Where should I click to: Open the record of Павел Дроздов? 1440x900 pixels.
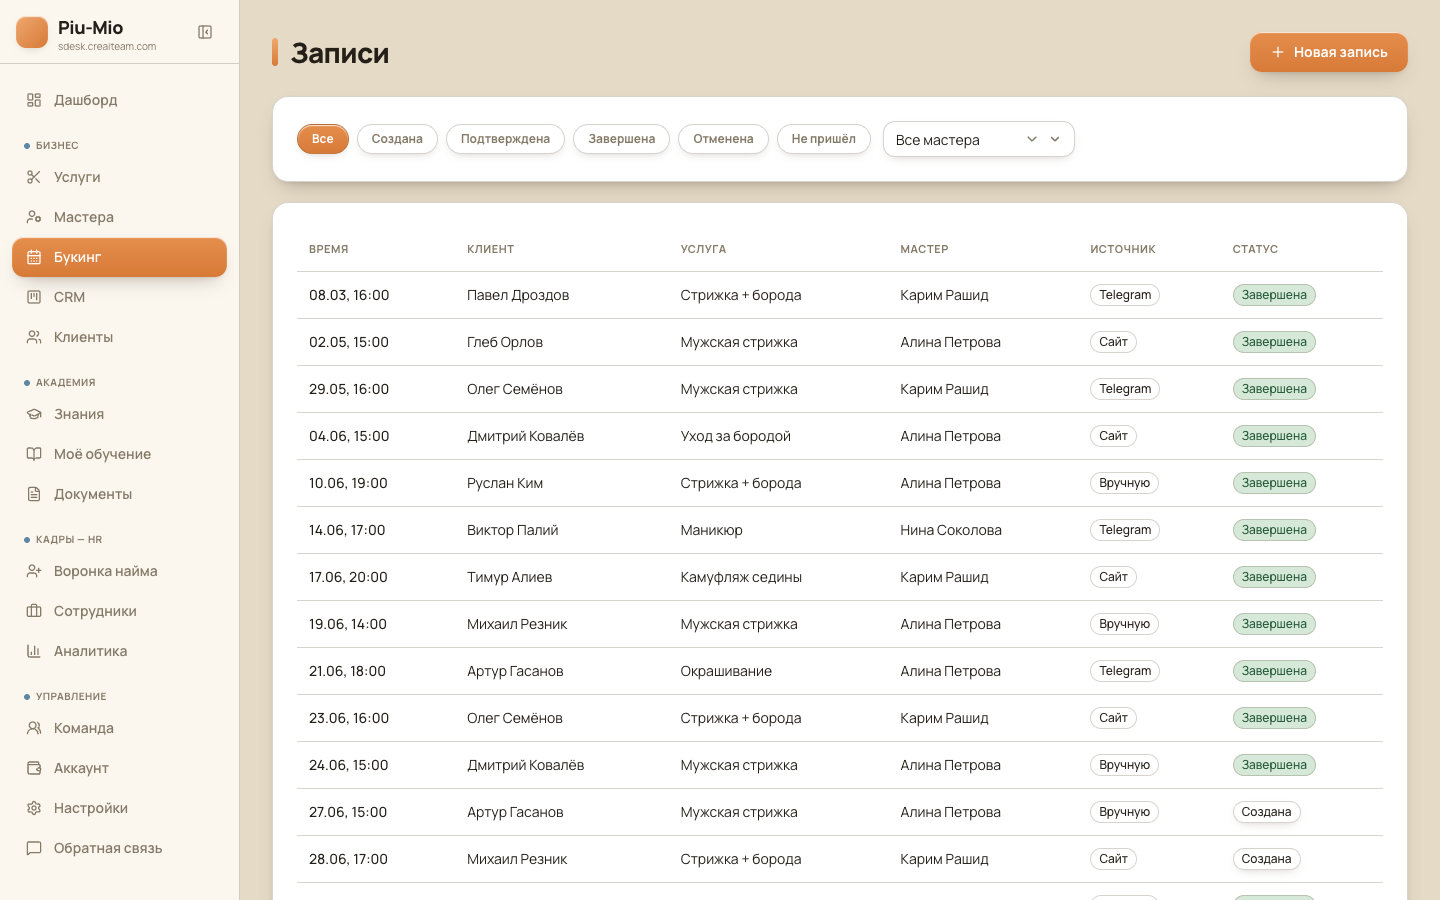tap(839, 295)
